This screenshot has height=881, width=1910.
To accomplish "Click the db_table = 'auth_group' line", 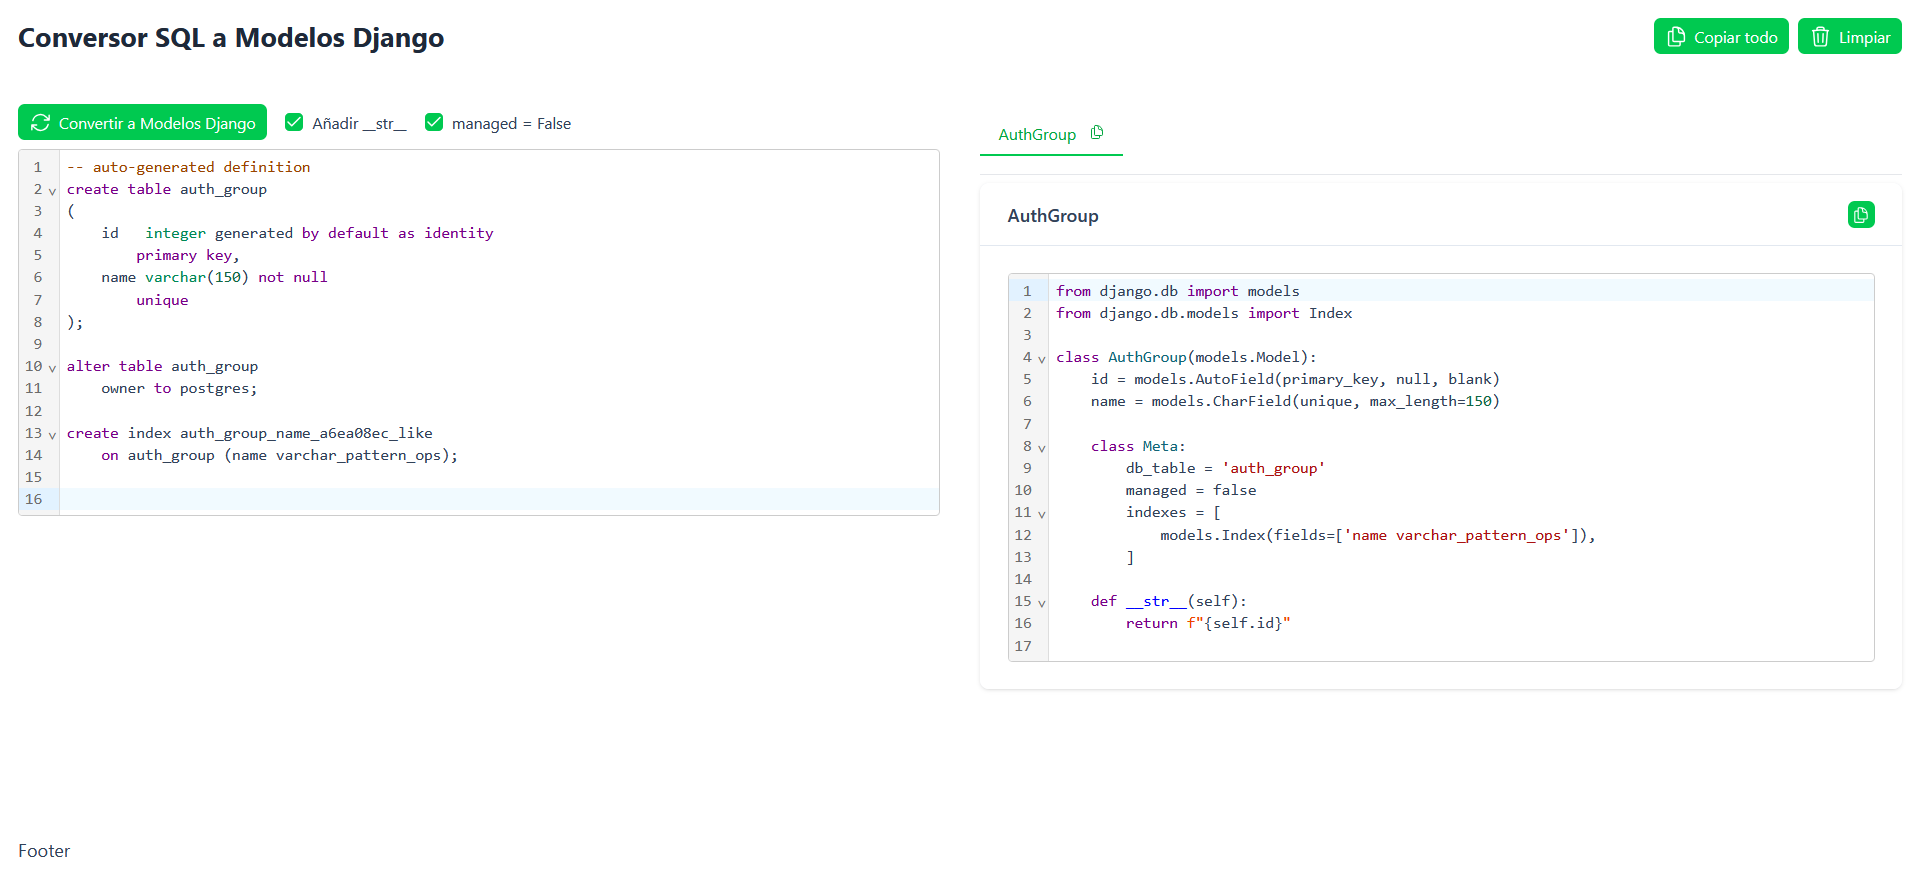I will 1225,468.
